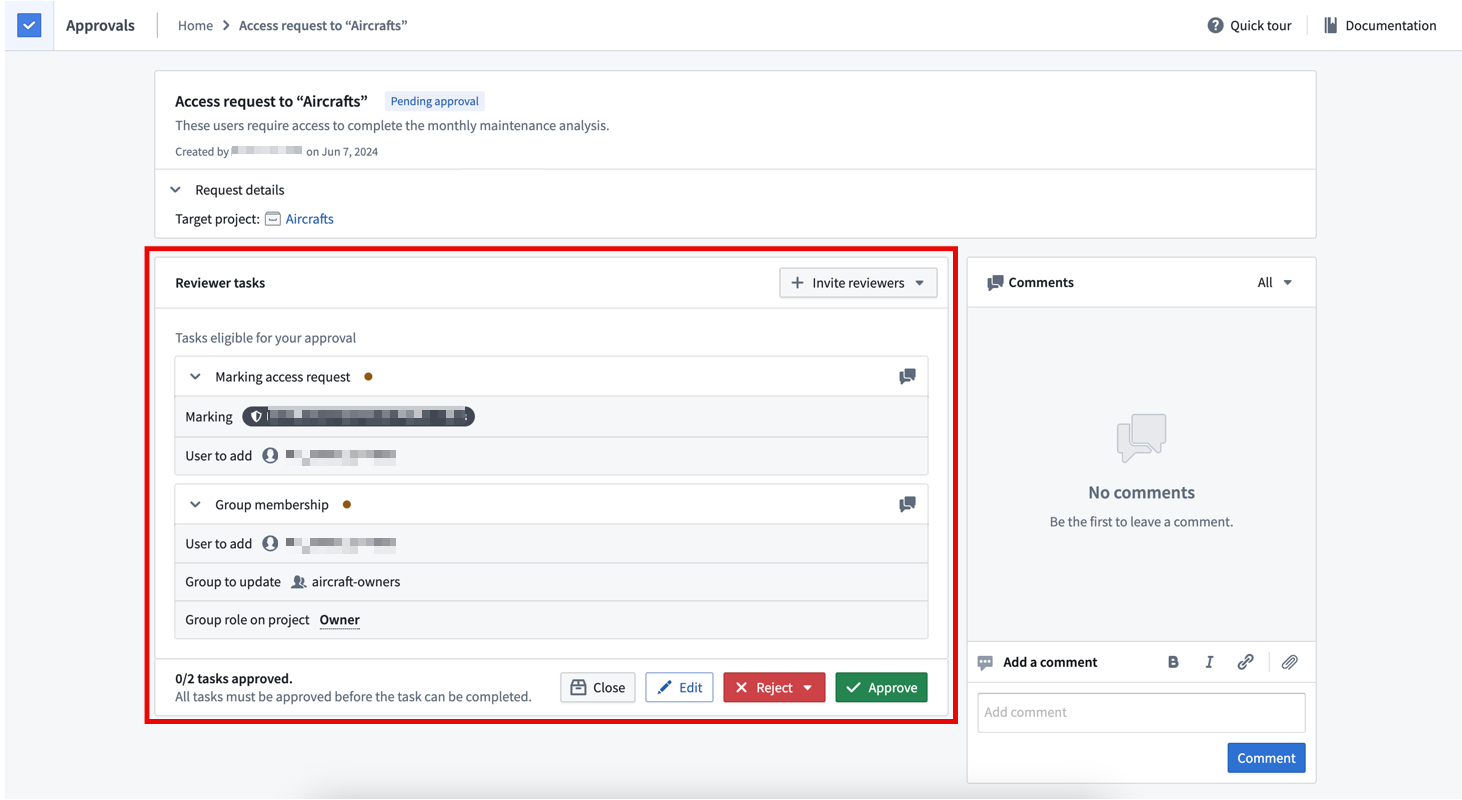Open the Reject options dropdown

point(808,688)
